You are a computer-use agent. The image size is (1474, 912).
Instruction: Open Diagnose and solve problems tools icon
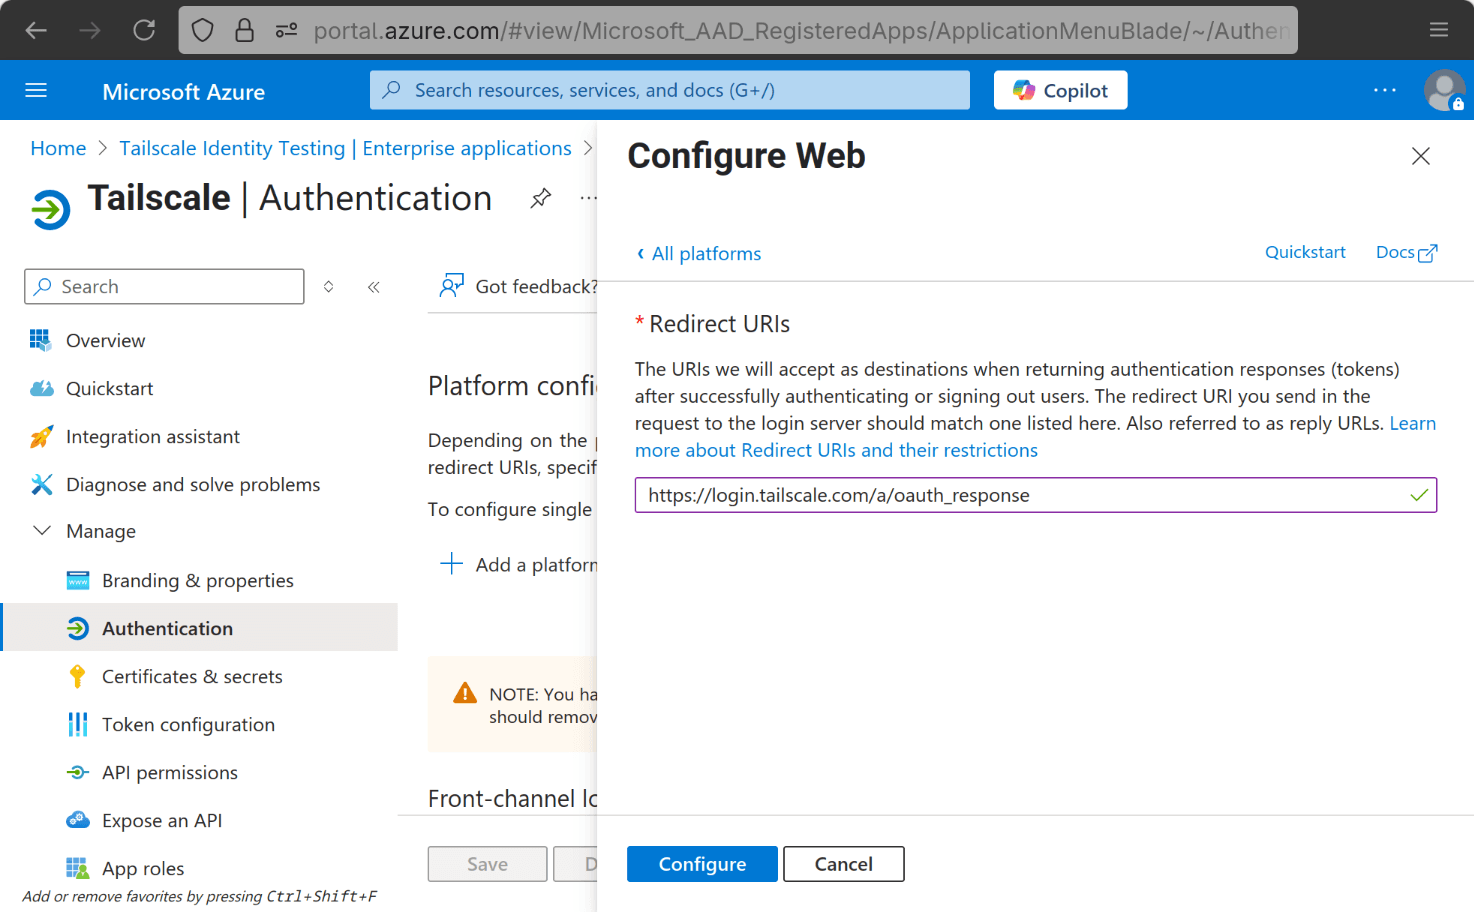41,484
